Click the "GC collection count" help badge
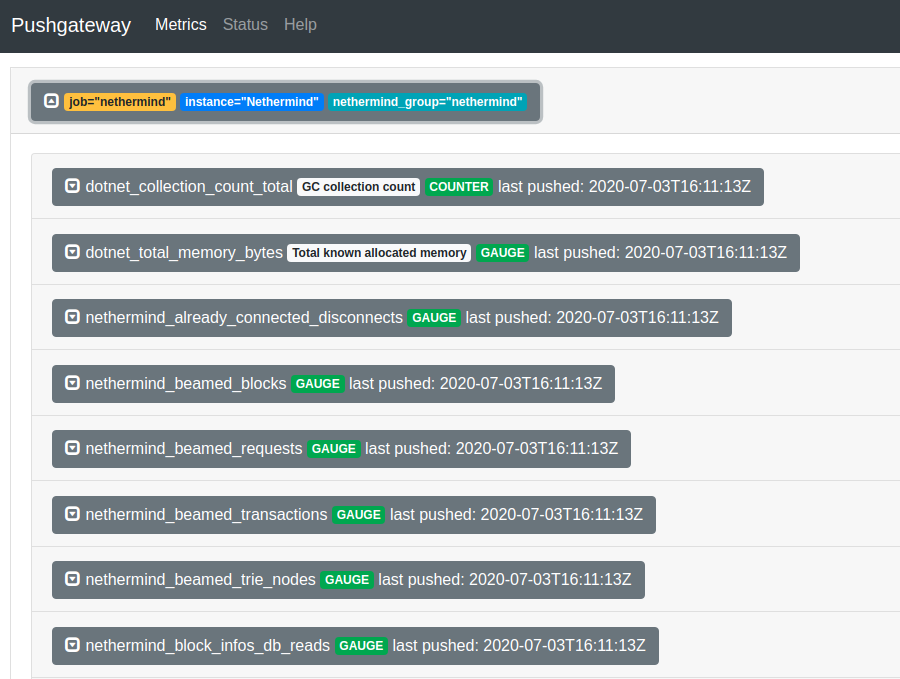 pyautogui.click(x=358, y=187)
